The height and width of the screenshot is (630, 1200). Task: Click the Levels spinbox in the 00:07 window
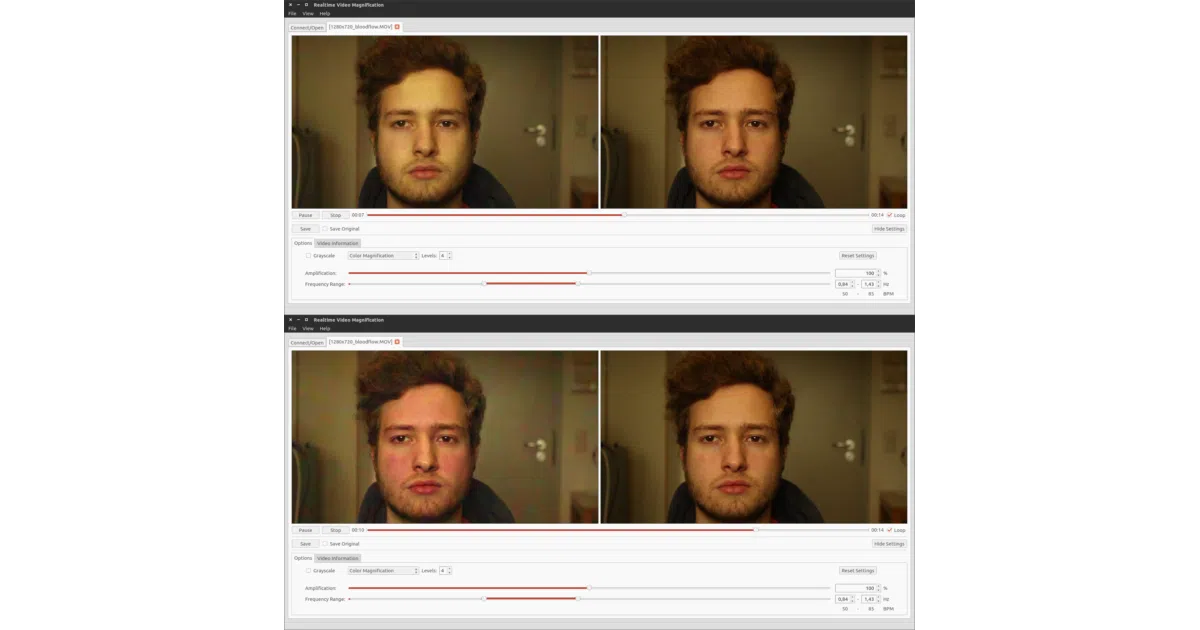[x=445, y=256]
